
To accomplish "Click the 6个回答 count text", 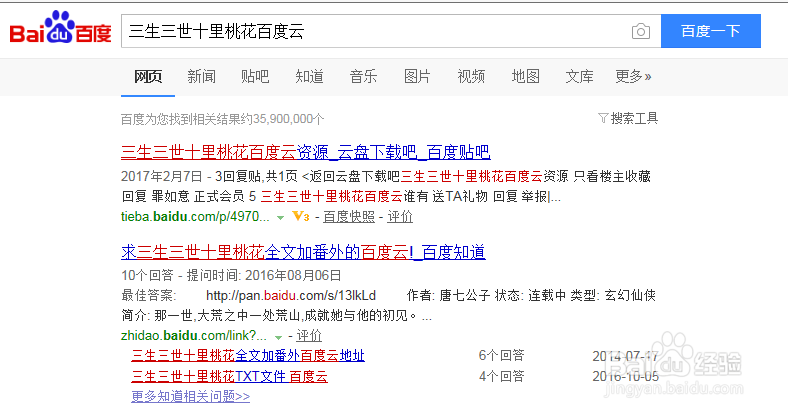I will (501, 356).
